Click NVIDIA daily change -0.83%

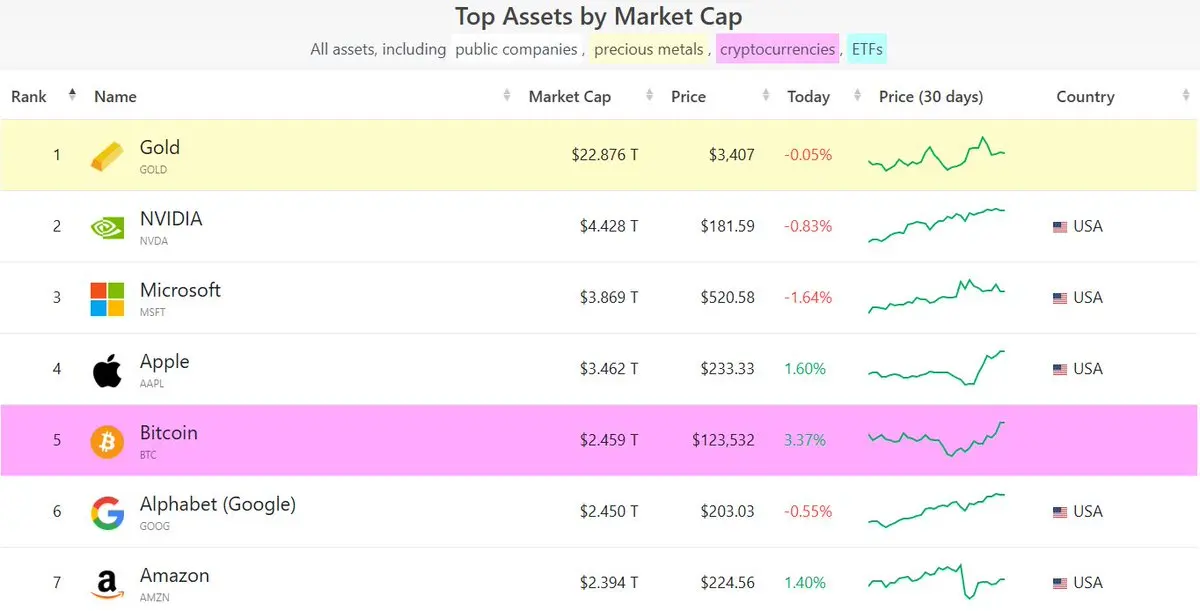(808, 227)
